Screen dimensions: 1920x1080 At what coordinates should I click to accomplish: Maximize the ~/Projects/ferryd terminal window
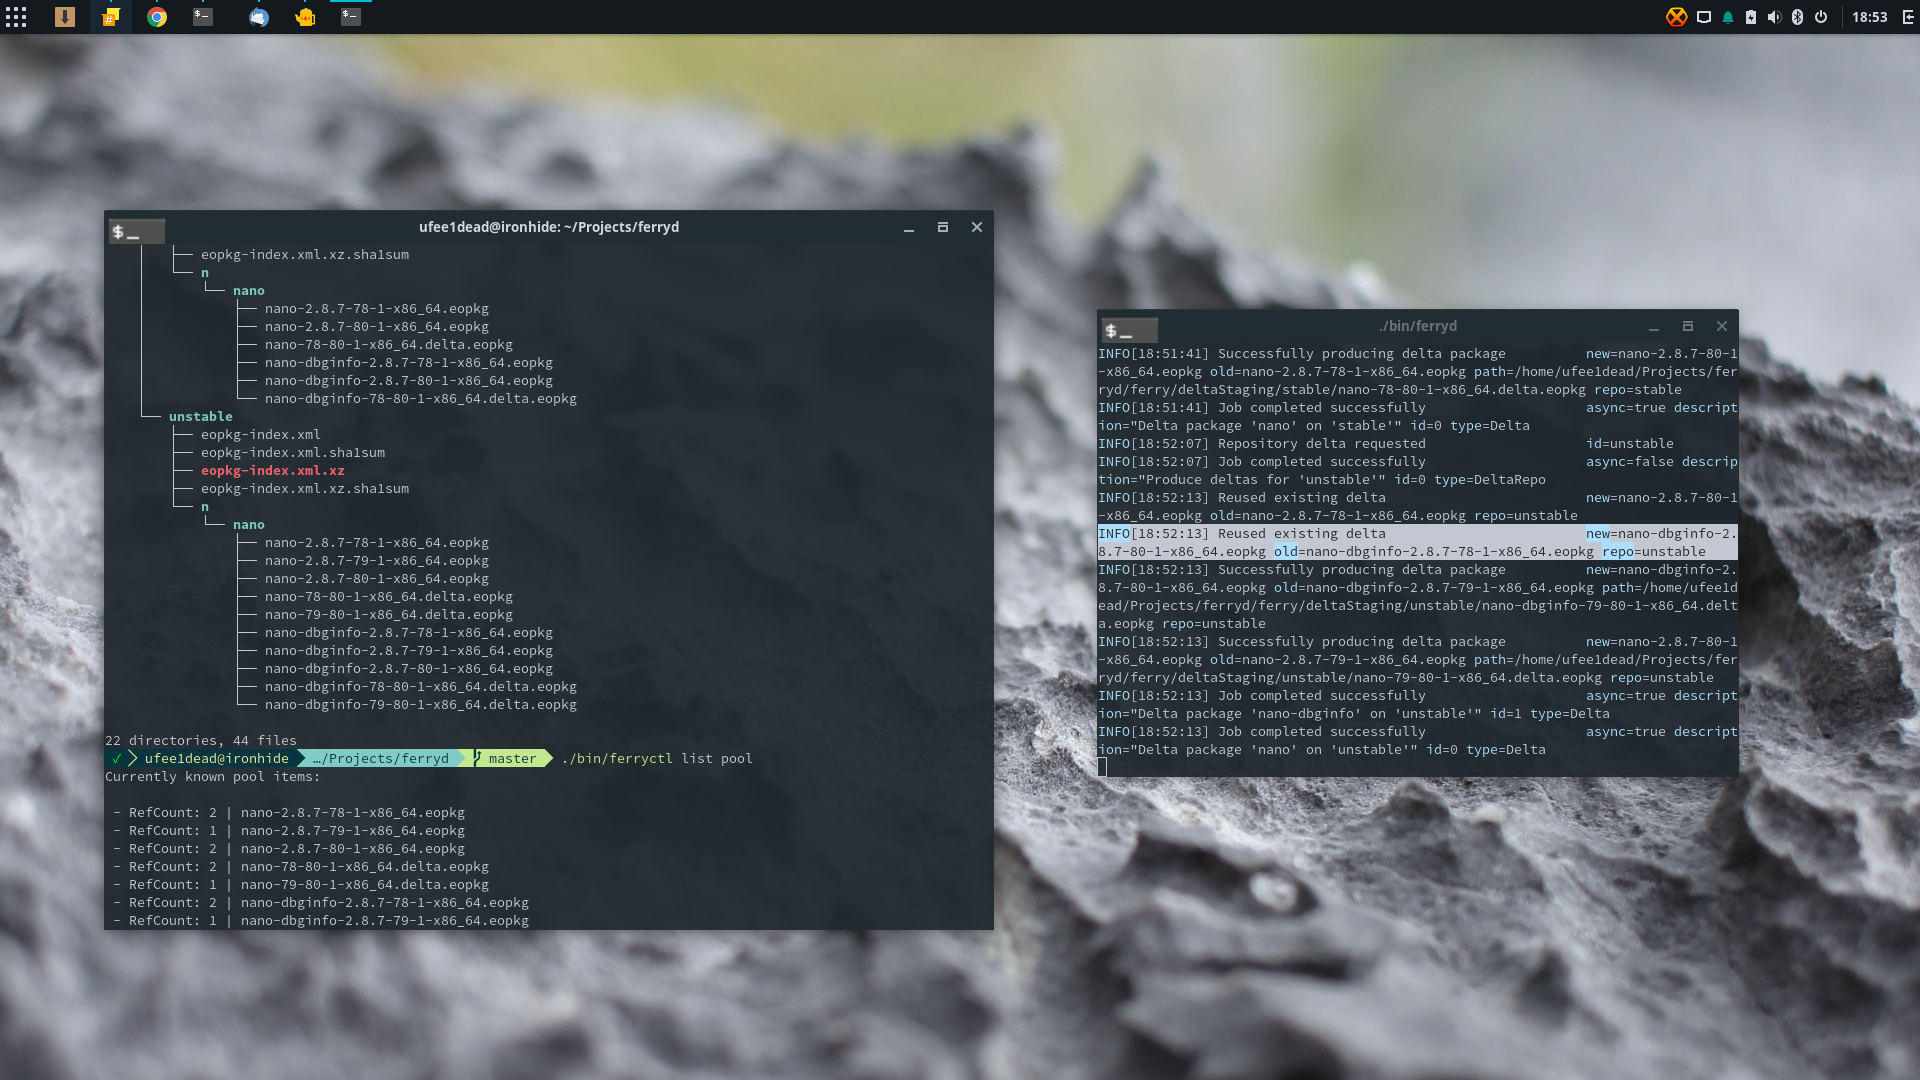tap(942, 227)
